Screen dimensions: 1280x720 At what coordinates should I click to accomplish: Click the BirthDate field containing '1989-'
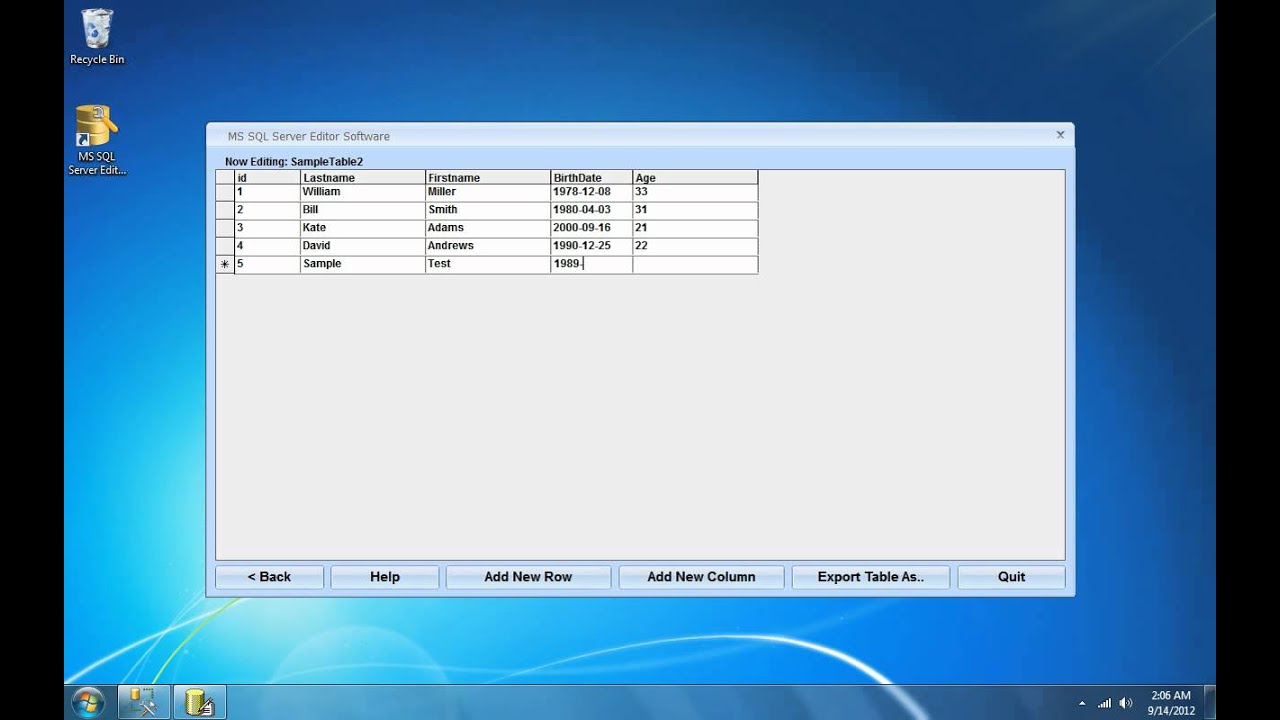coord(591,264)
